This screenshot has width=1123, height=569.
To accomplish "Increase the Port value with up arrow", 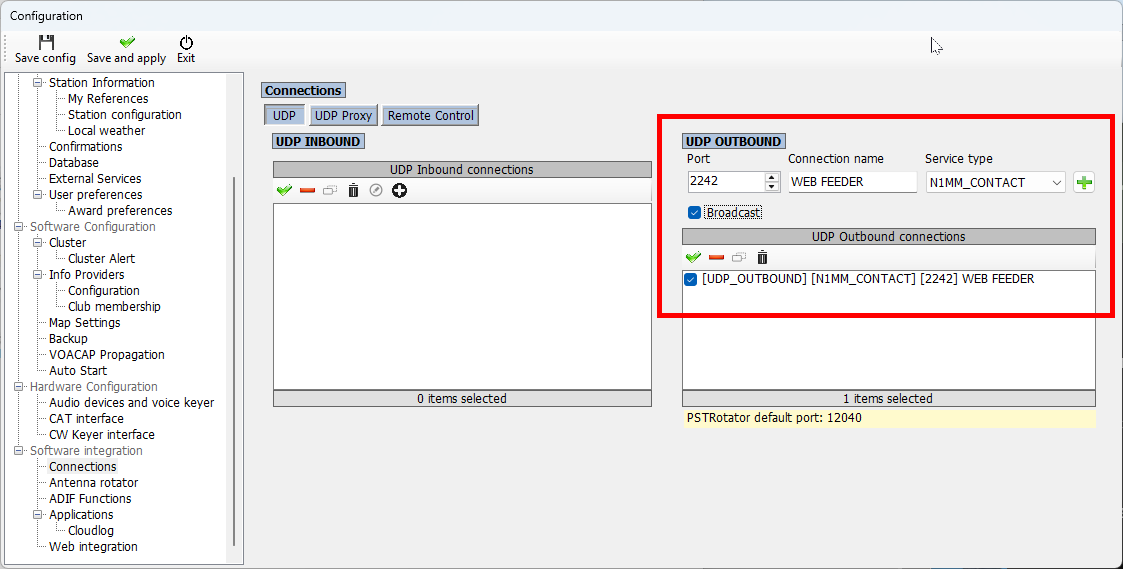I will pyautogui.click(x=771, y=177).
